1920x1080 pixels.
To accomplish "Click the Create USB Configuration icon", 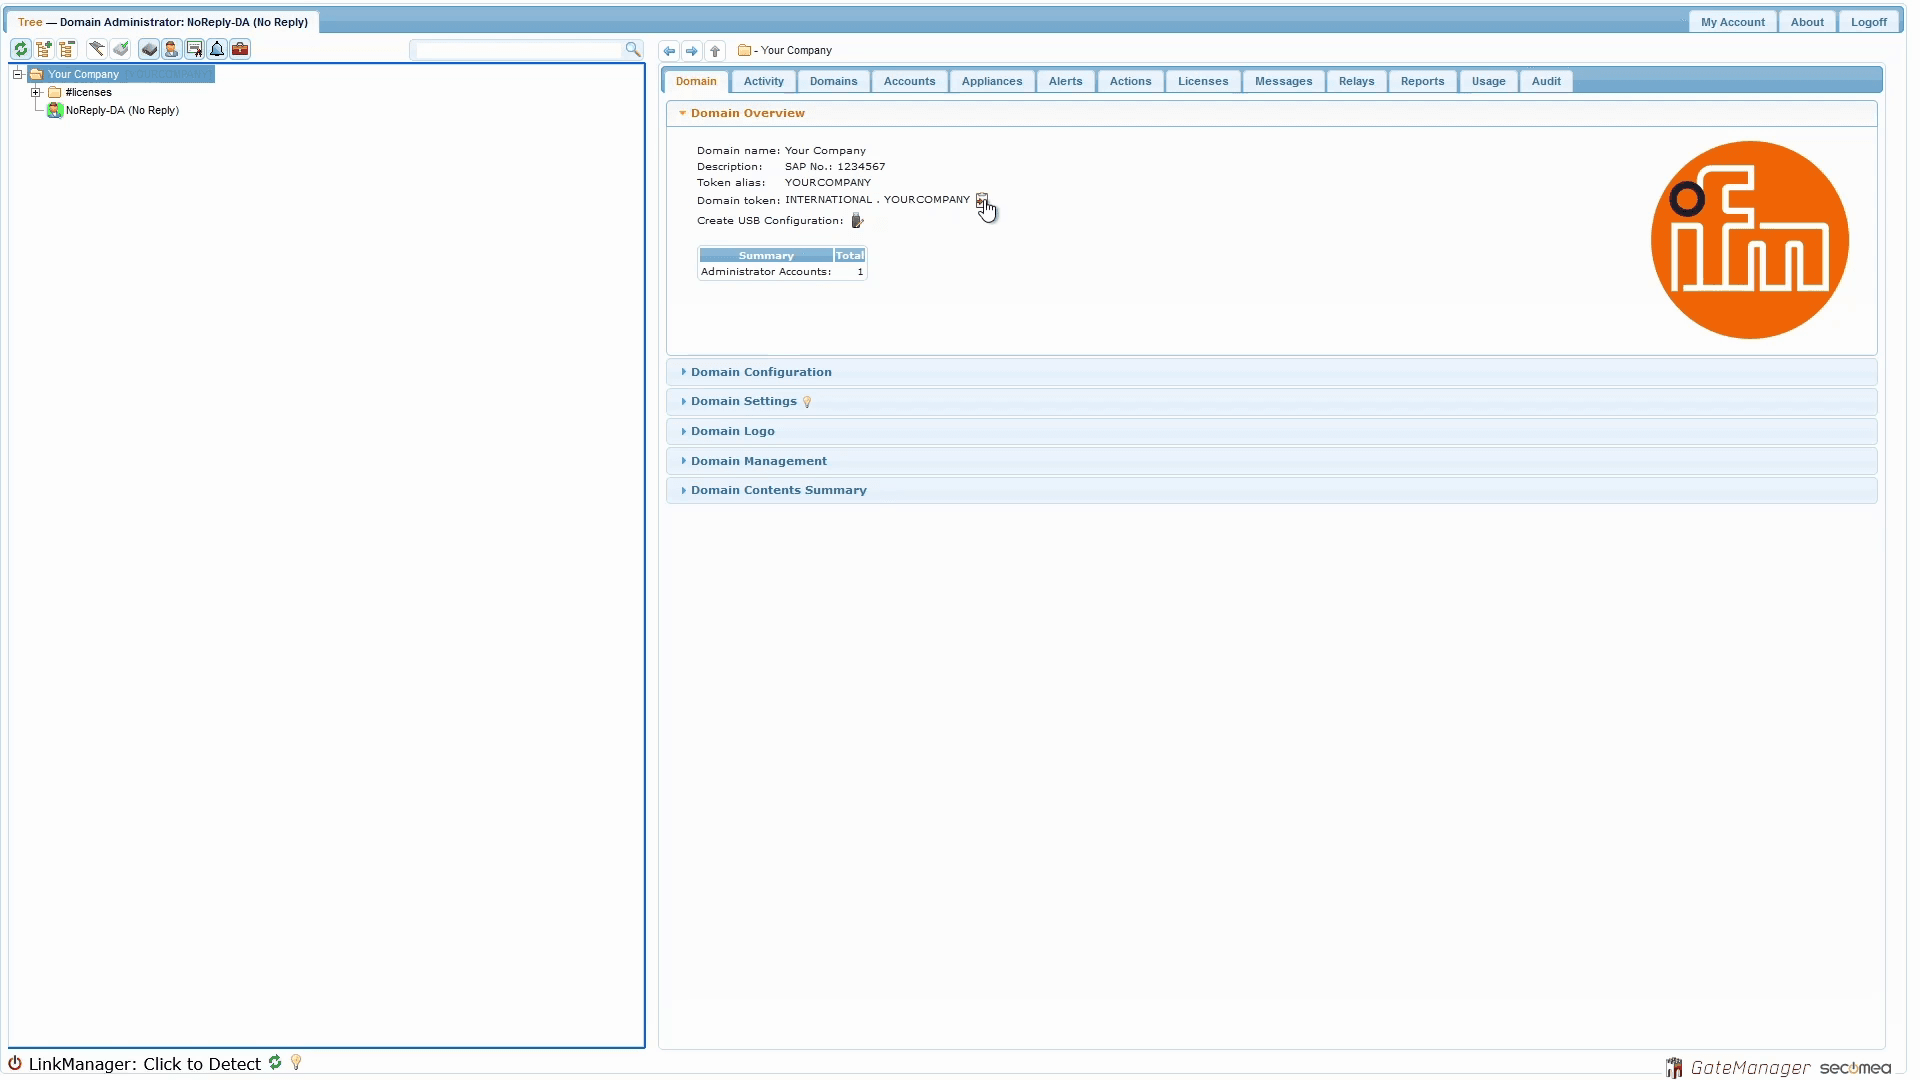I will coord(857,221).
